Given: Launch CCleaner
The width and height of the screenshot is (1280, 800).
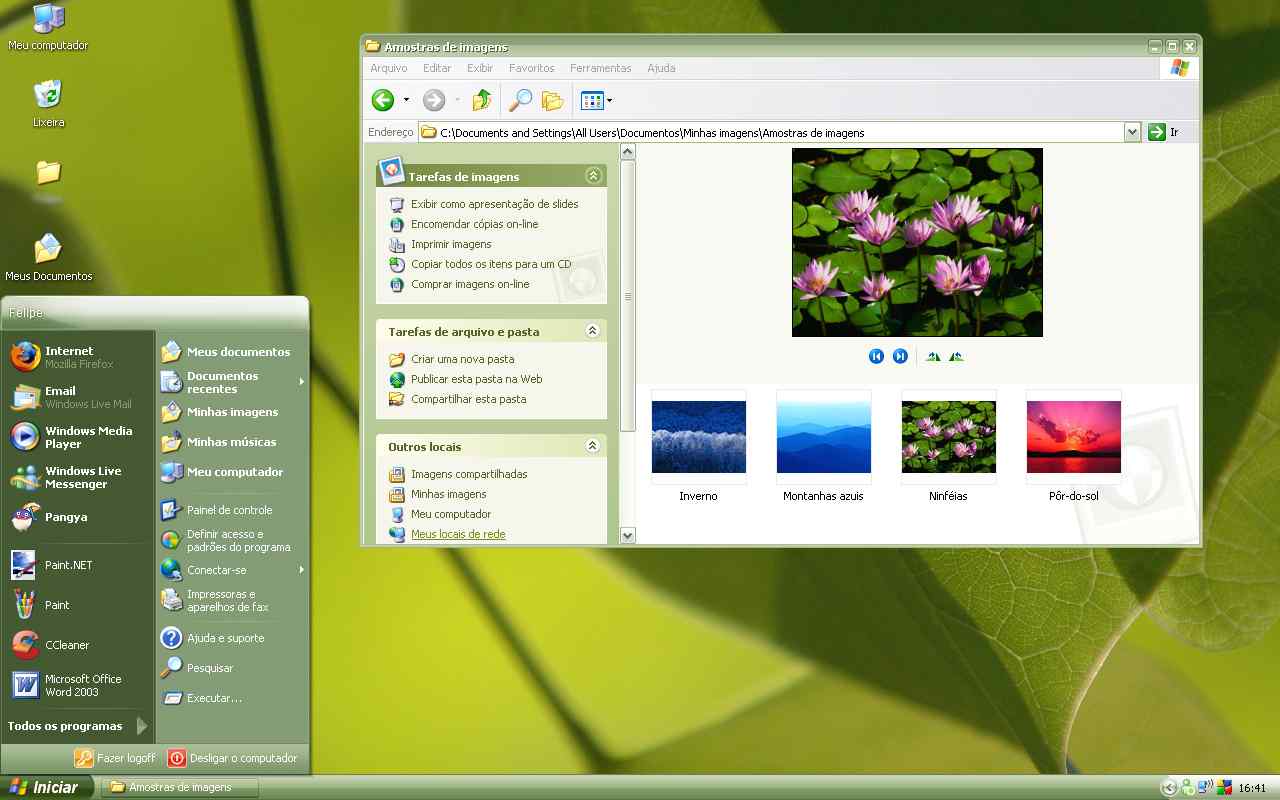Looking at the screenshot, I should (80, 645).
